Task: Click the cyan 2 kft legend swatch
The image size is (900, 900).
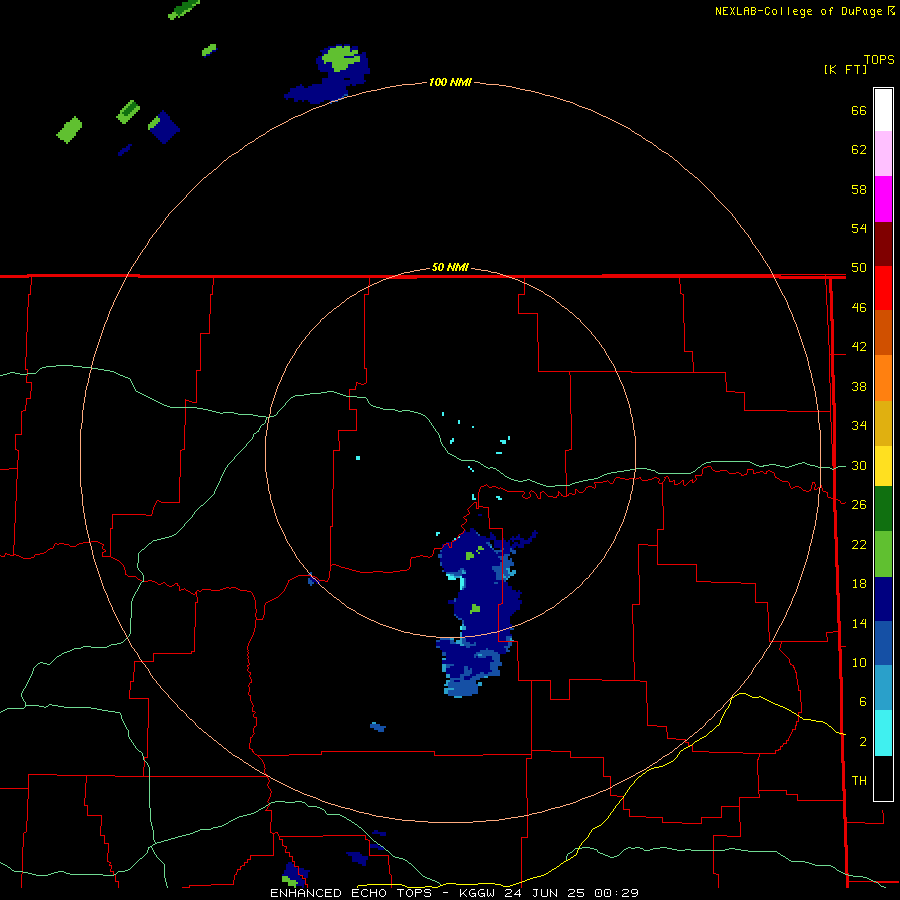Action: [x=883, y=733]
